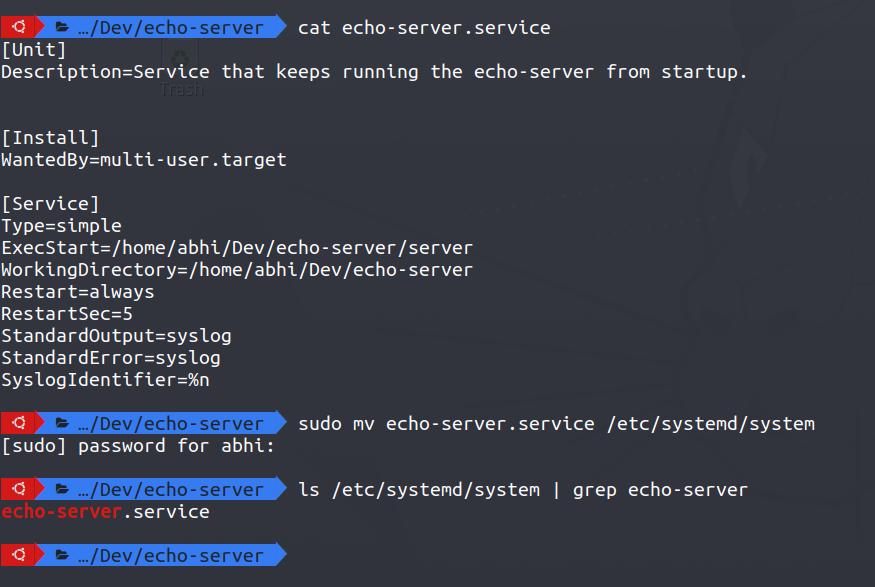Click the [sudo] password for abhi line
Image resolution: width=875 pixels, height=587 pixels.
coord(137,445)
